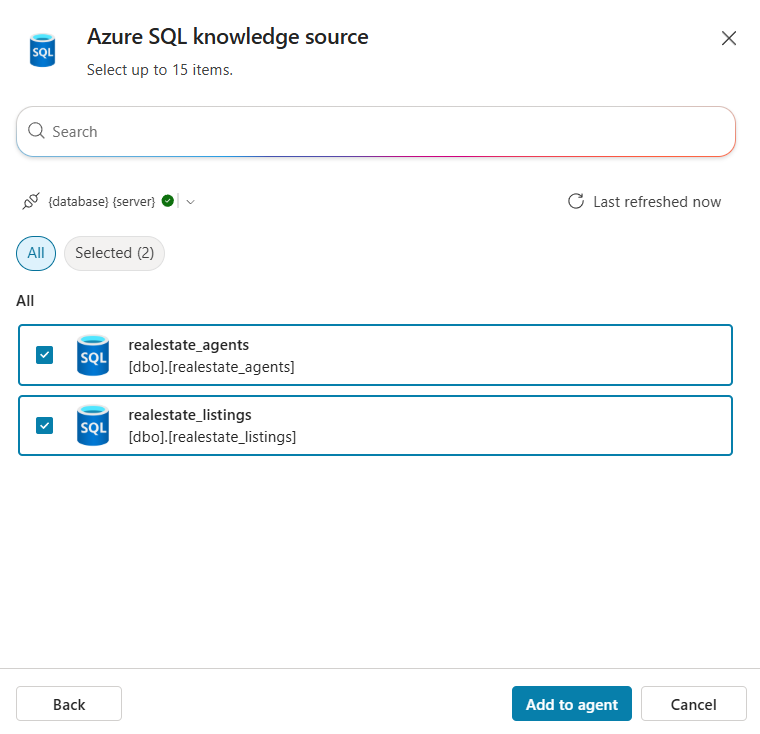Uncheck the realestate_listings checkbox
This screenshot has width=760, height=734.
(x=44, y=425)
